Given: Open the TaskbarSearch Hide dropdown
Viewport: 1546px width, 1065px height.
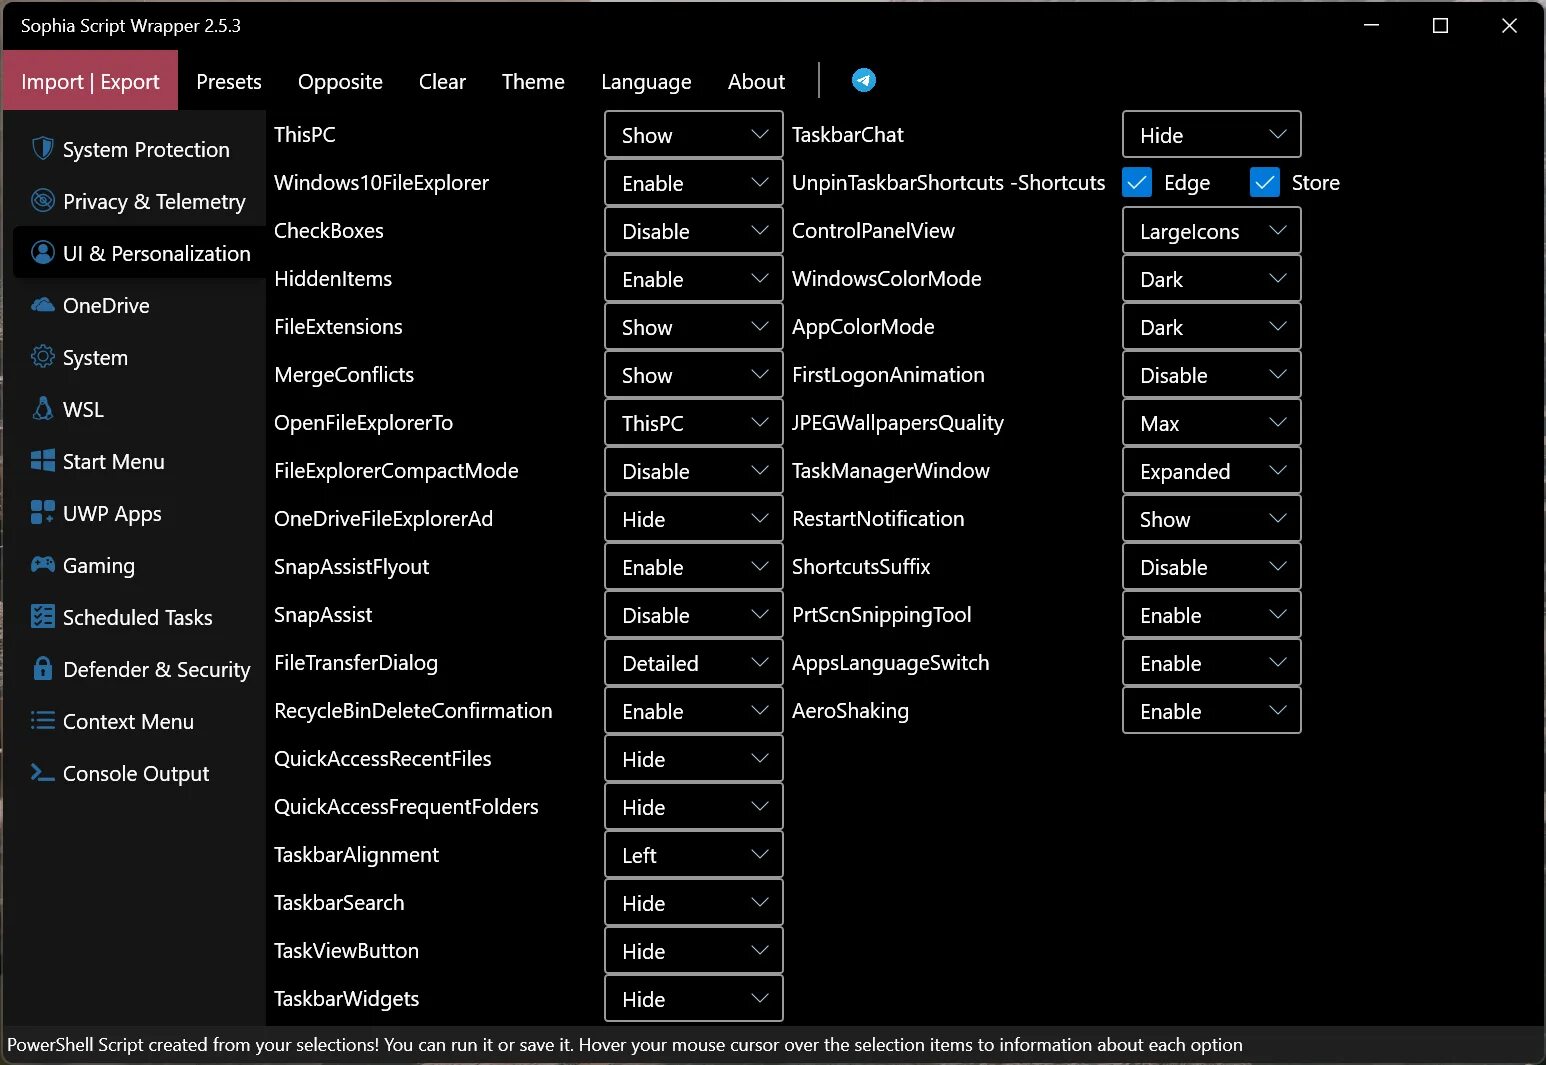Looking at the screenshot, I should 693,902.
